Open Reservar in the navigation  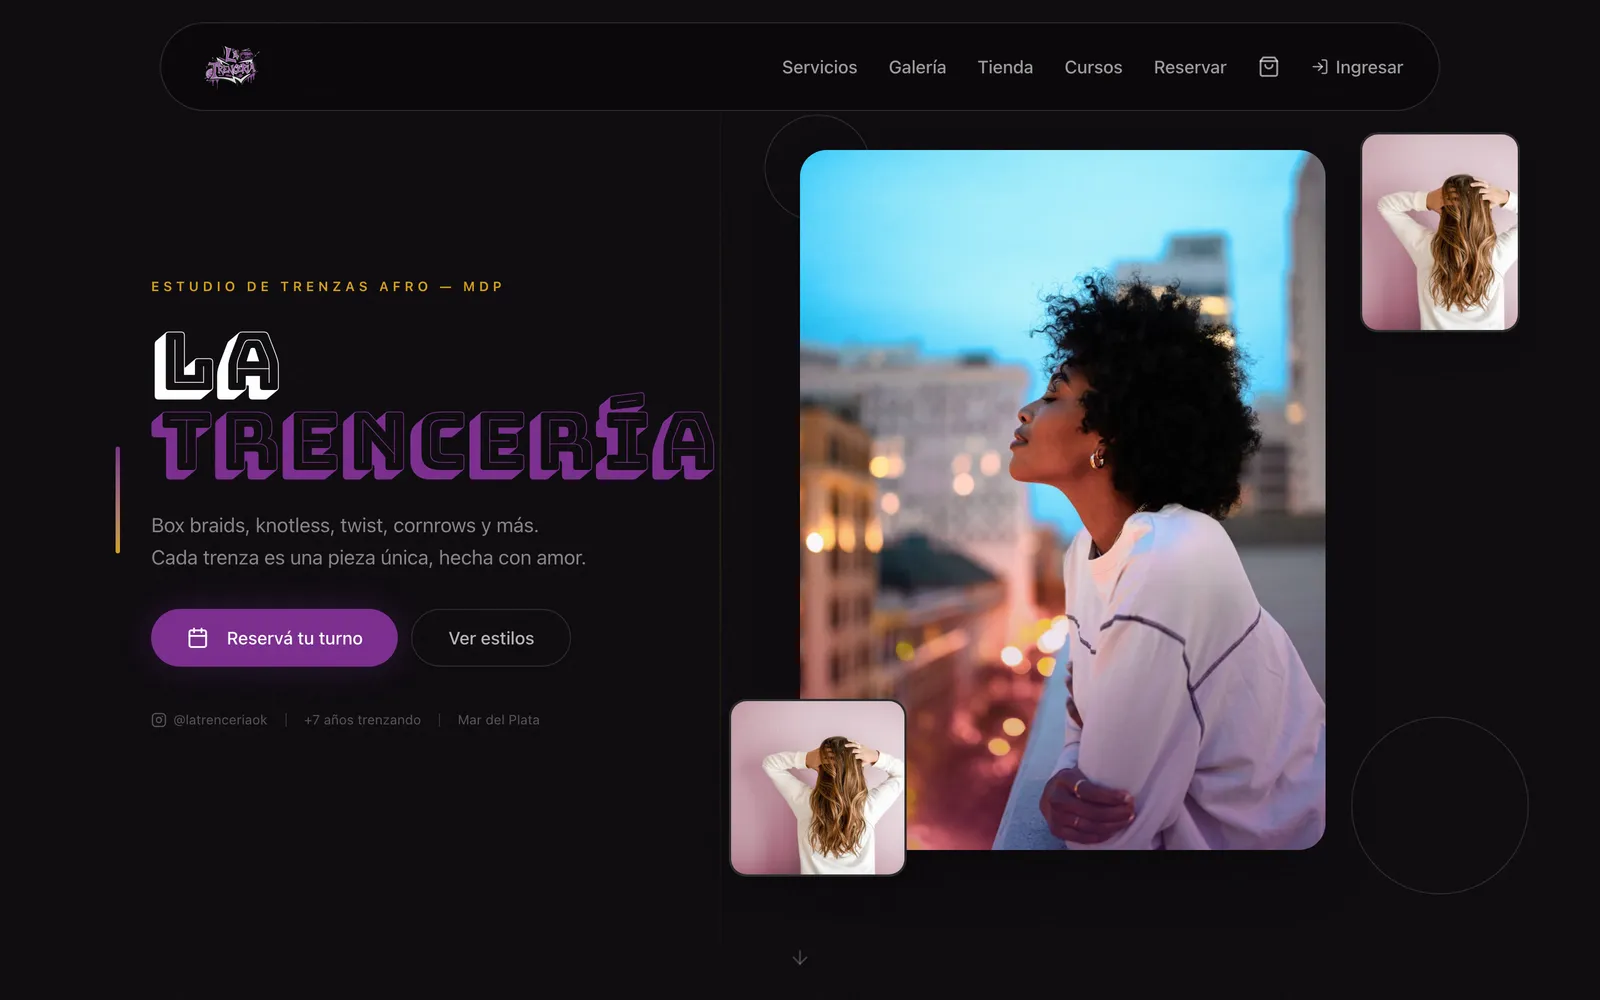tap(1190, 67)
